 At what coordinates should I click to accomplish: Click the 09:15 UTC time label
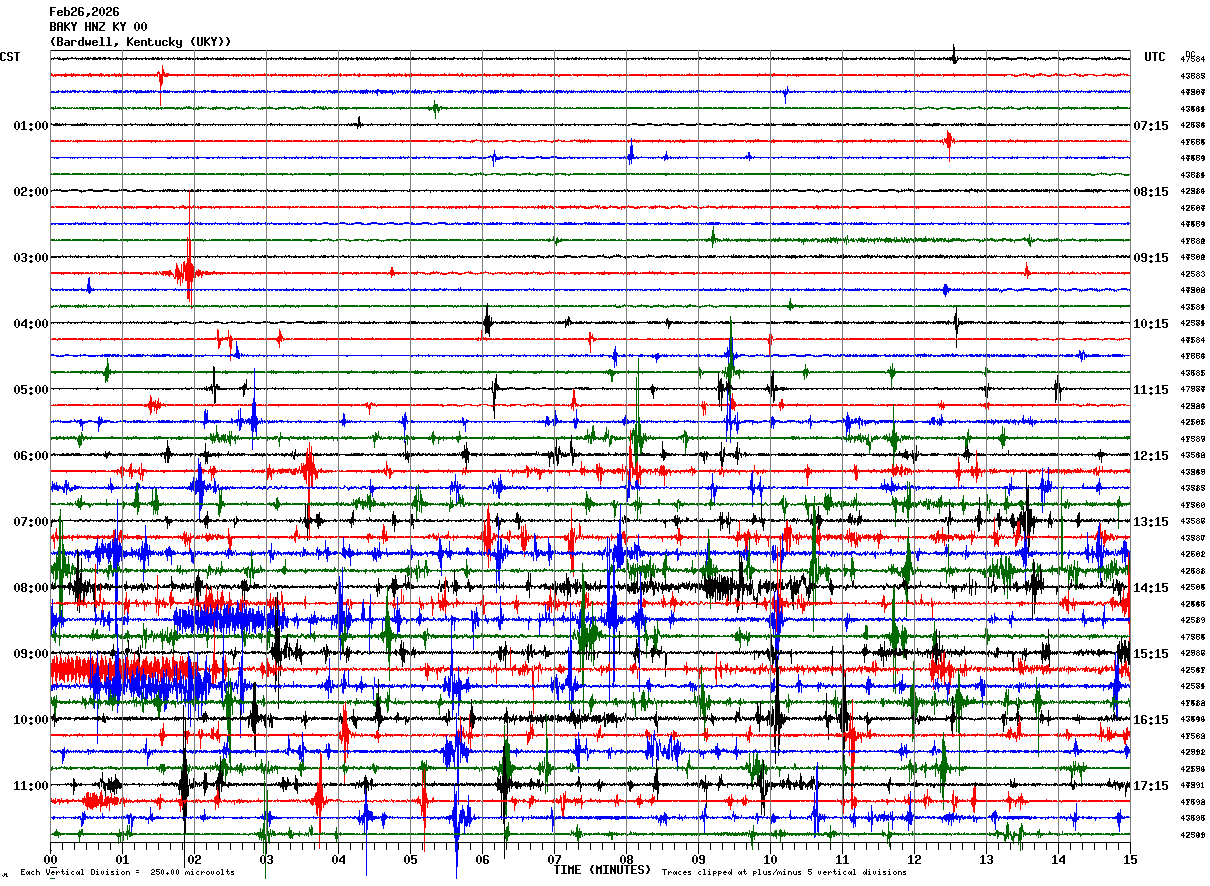point(1151,258)
